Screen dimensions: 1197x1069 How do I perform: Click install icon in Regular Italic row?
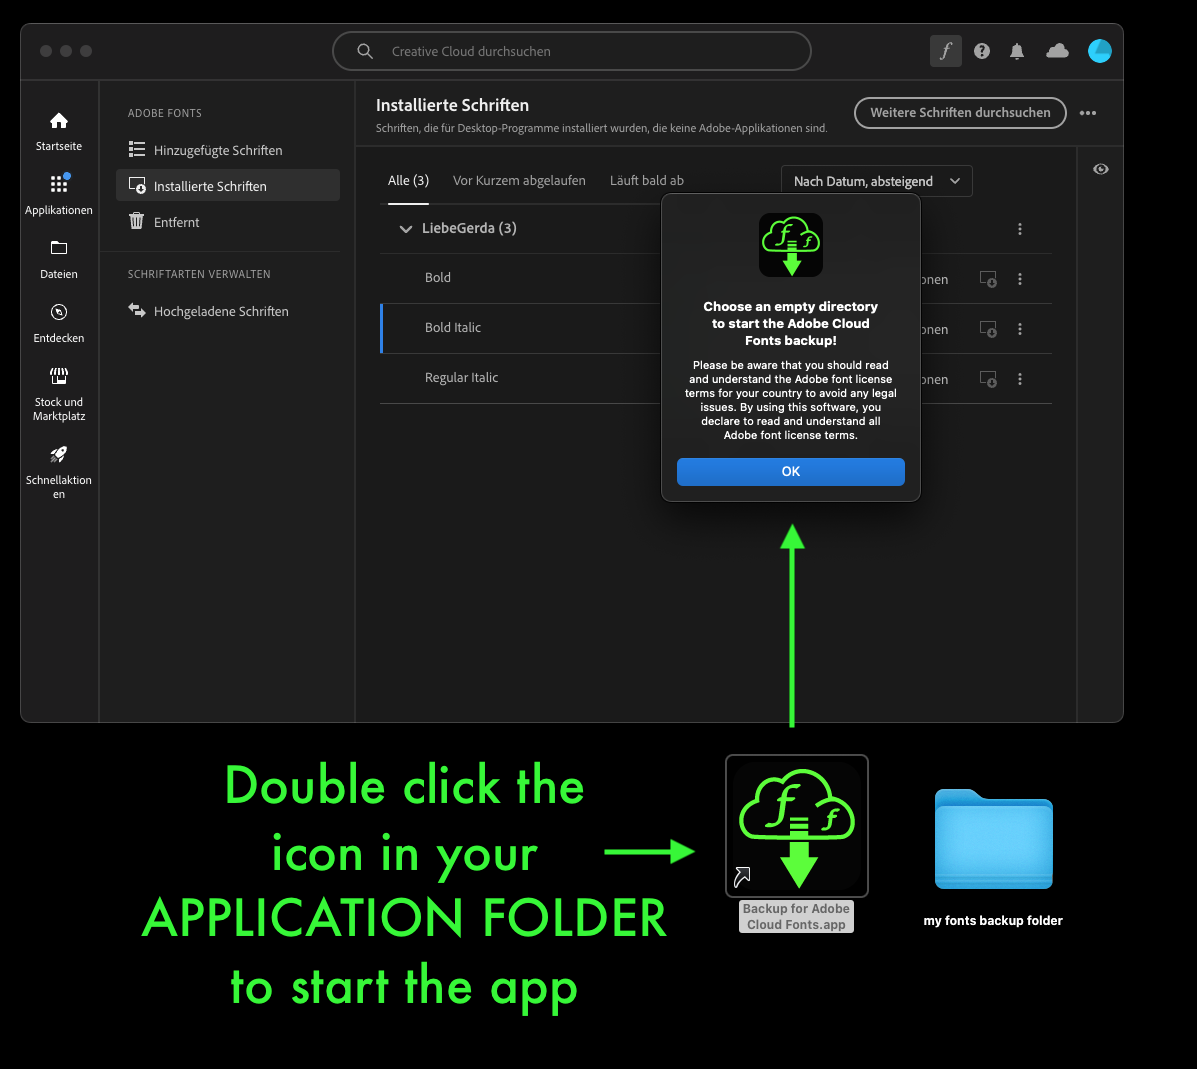(x=988, y=379)
